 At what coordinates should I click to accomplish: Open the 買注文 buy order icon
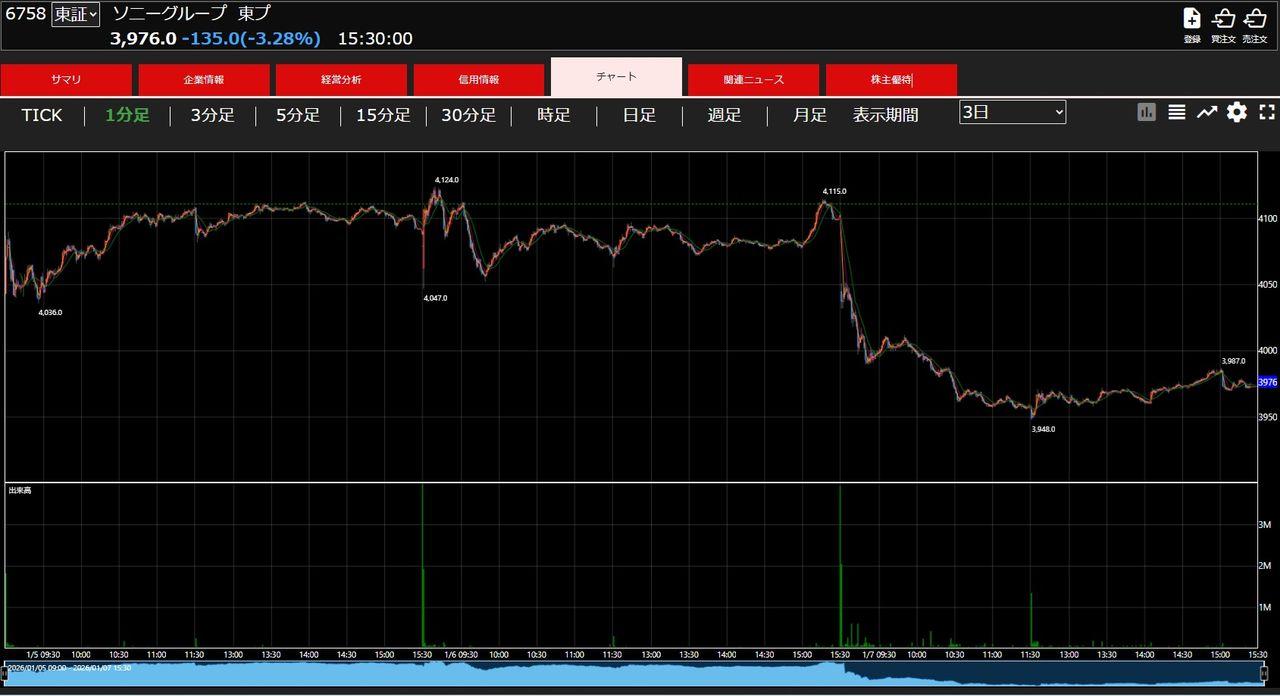pos(1223,19)
